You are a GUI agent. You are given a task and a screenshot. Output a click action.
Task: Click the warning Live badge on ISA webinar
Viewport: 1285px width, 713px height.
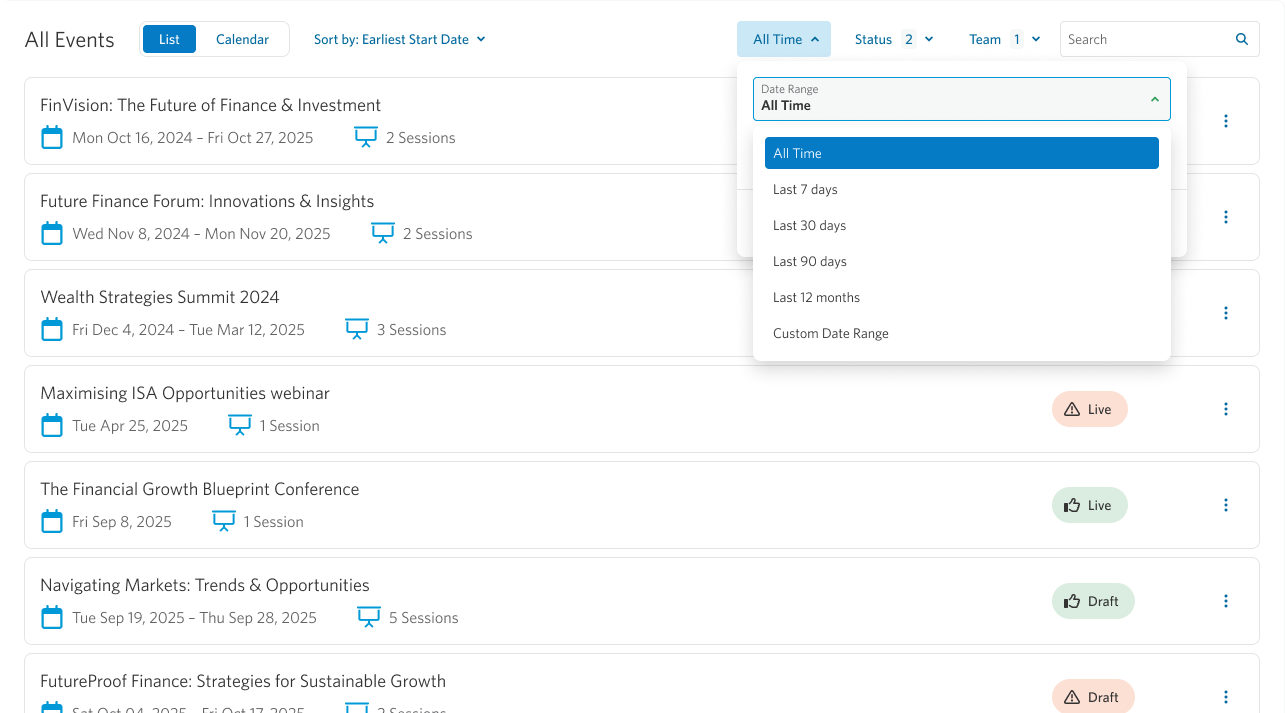pos(1089,409)
